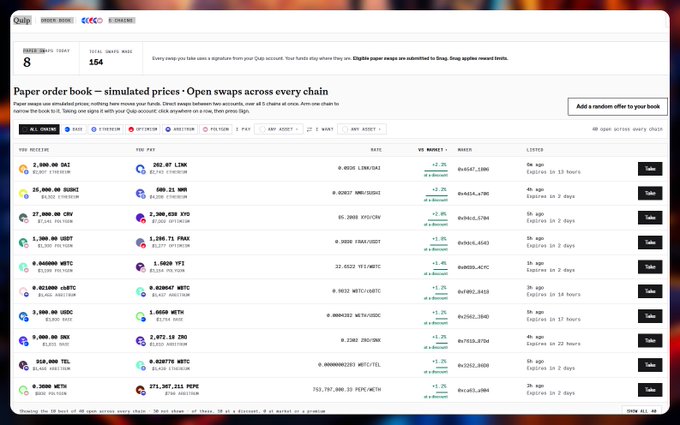Click the Total Swaps Made count 154

pos(96,62)
